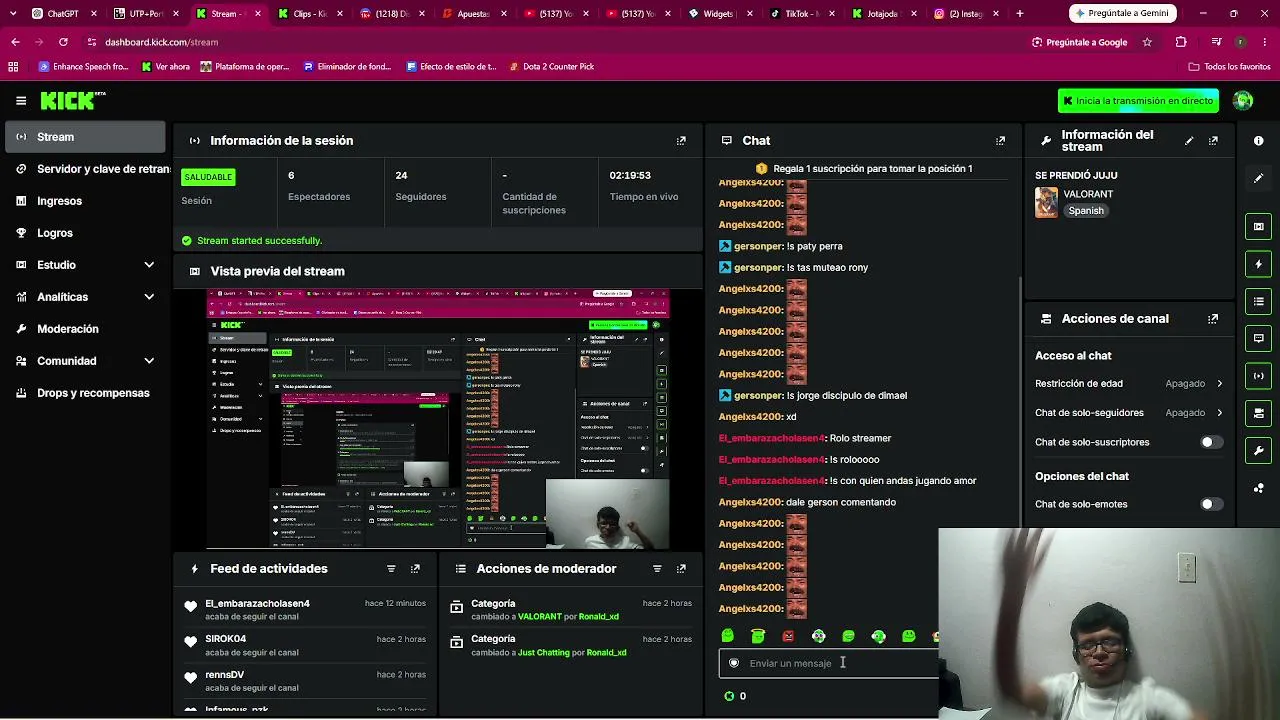Click the Spanish language tag
Viewport: 1280px width, 720px height.
click(1086, 211)
